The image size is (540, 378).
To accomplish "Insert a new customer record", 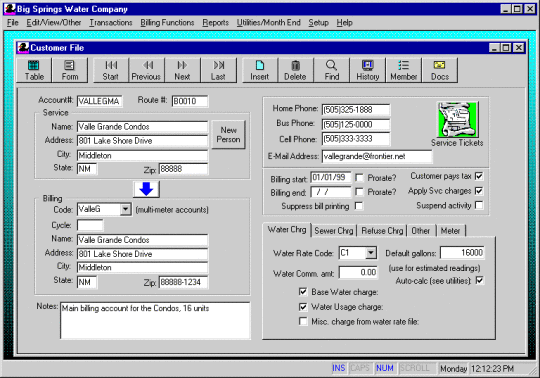I will tap(260, 70).
